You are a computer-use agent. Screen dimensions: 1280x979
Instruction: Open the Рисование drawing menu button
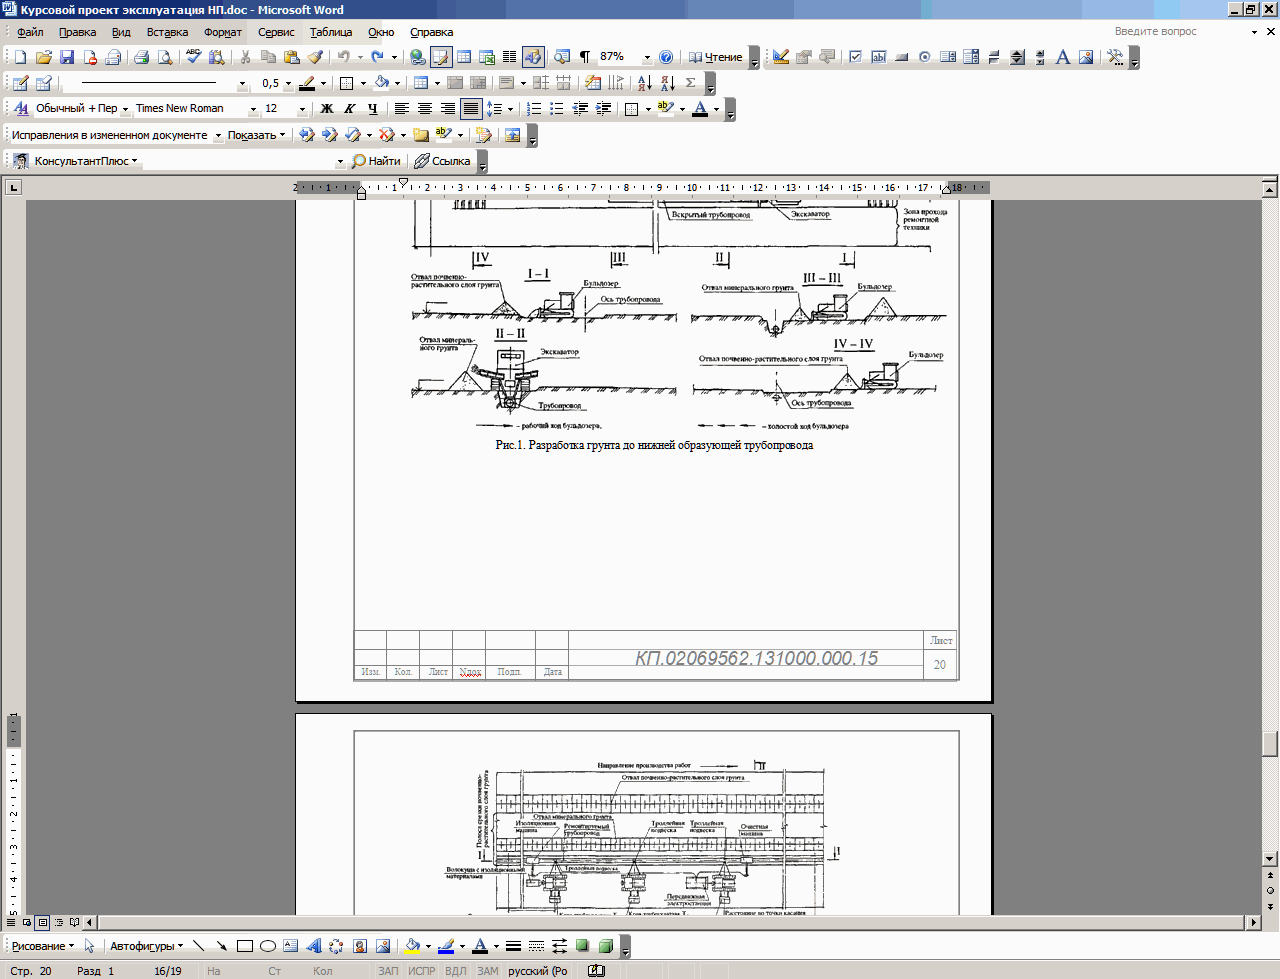42,945
